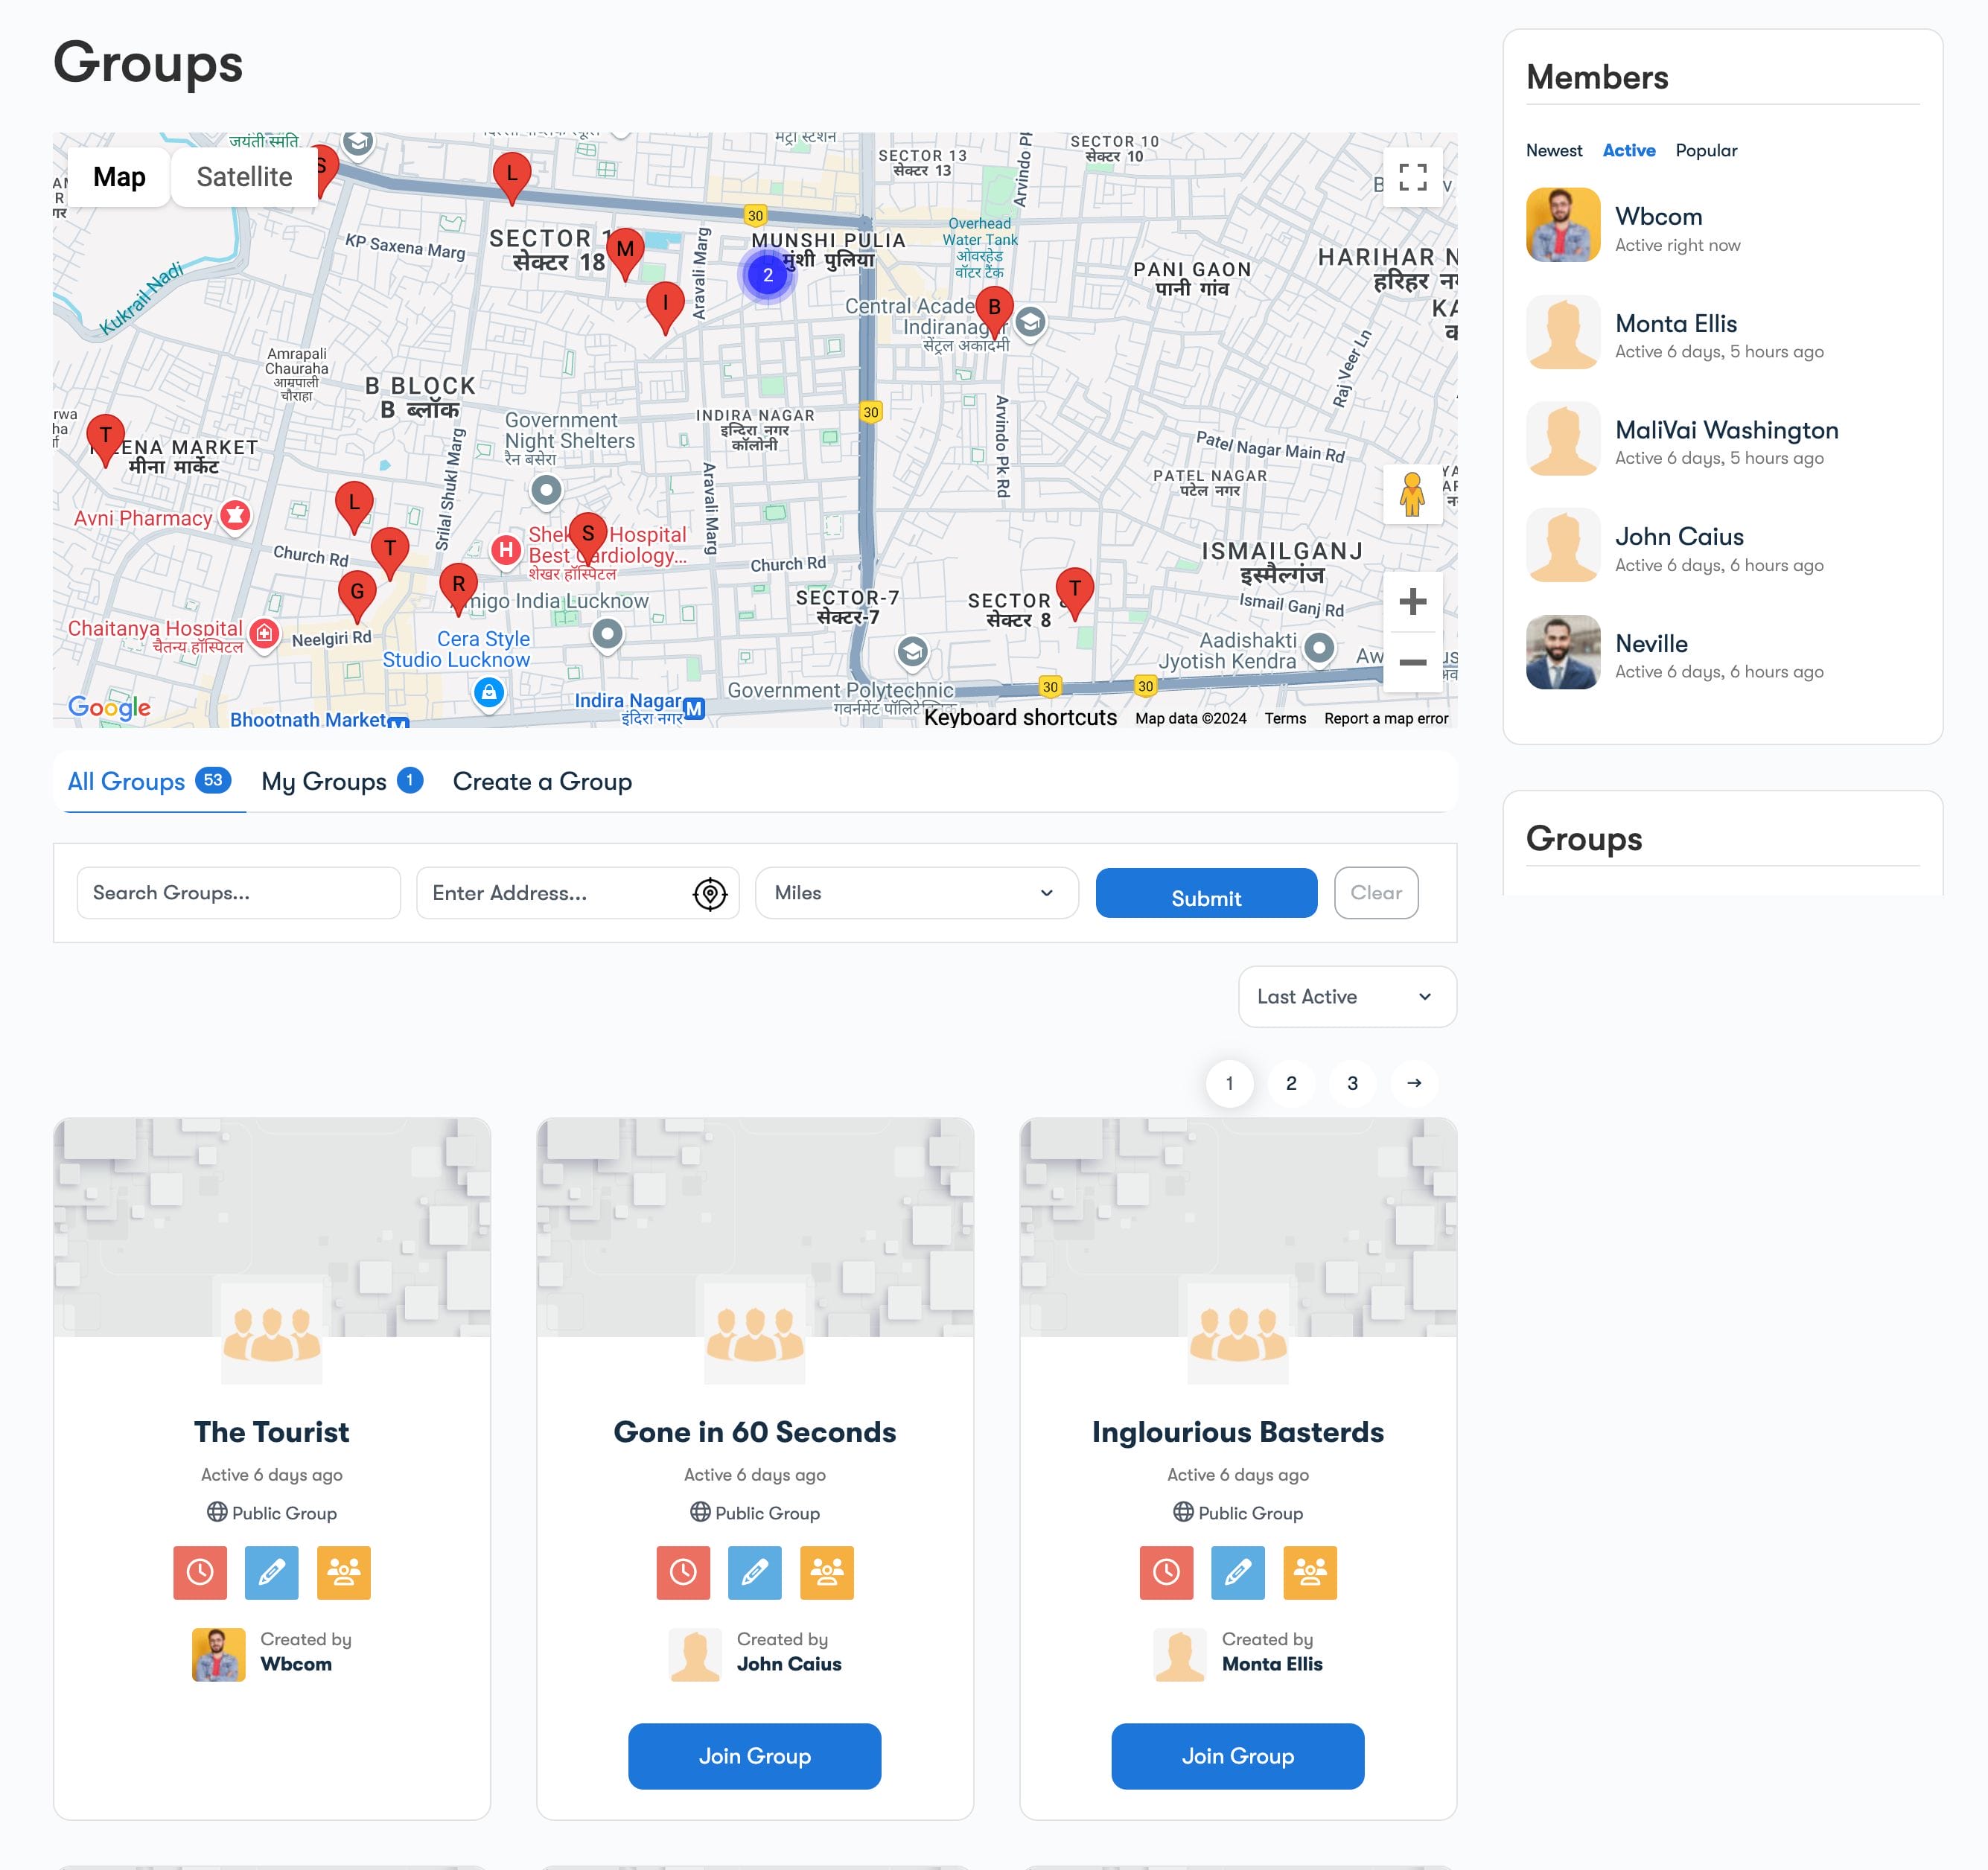Image resolution: width=1988 pixels, height=1870 pixels.
Task: Click the Submit search button
Action: [1205, 893]
